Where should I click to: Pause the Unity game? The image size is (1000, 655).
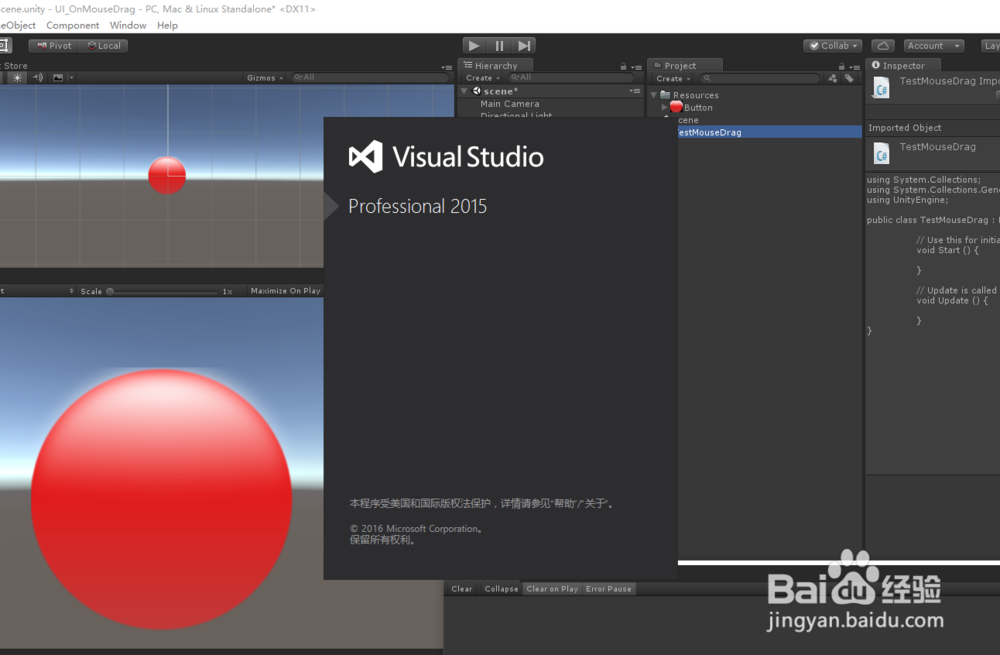[499, 45]
